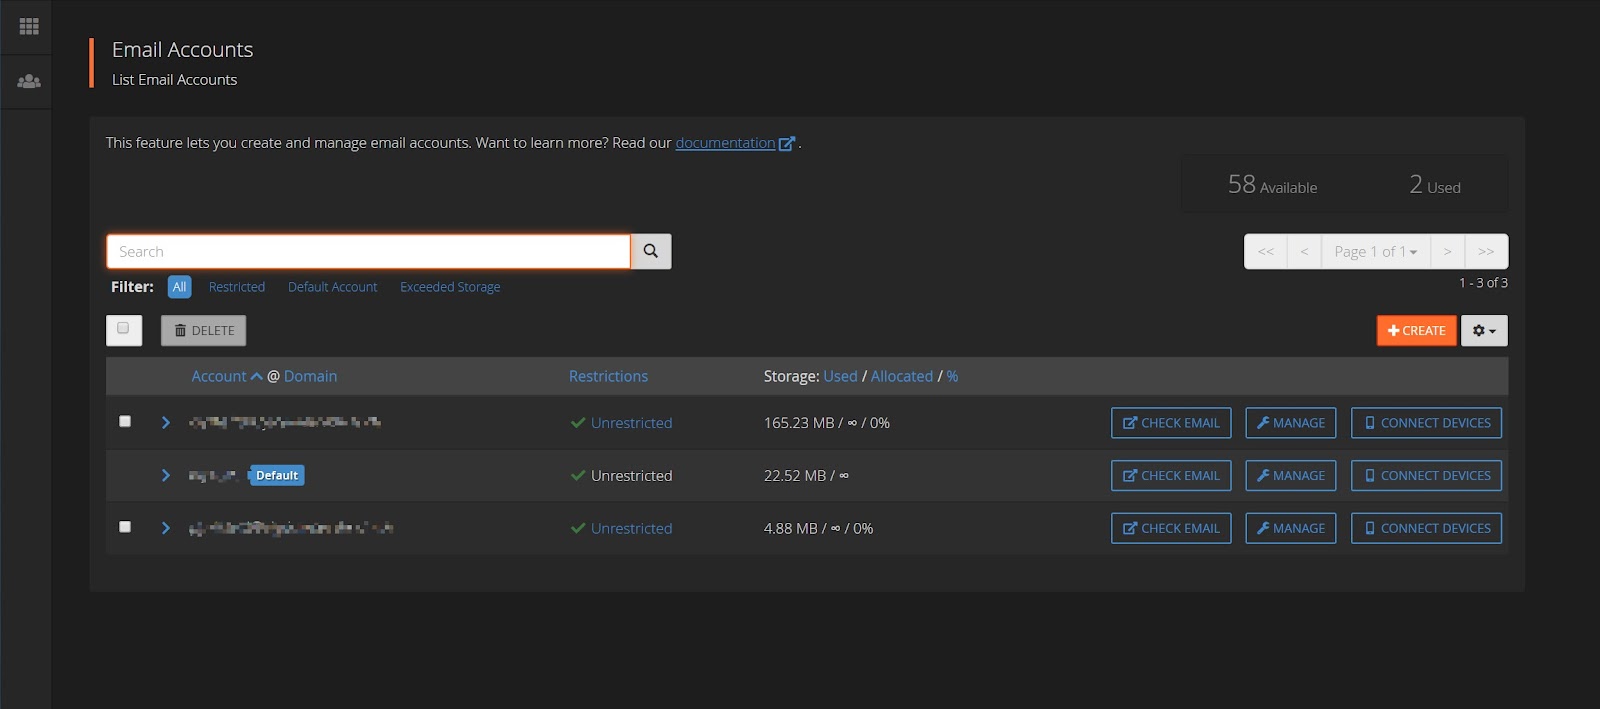1600x709 pixels.
Task: Check the checkbox for the 4.88 MB account
Action: (125, 526)
